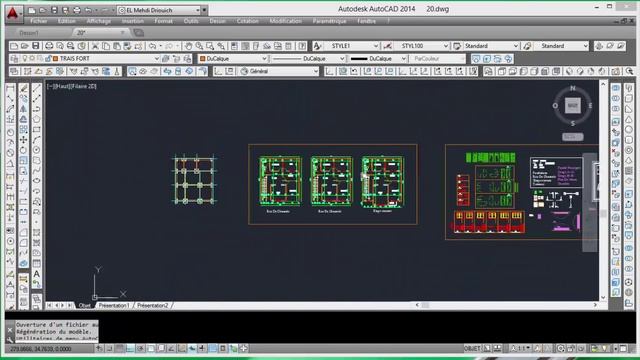Viewport: 640px width, 360px height.
Task: Toggle lock icon for TRAIS FORT layer
Action: point(48,59)
